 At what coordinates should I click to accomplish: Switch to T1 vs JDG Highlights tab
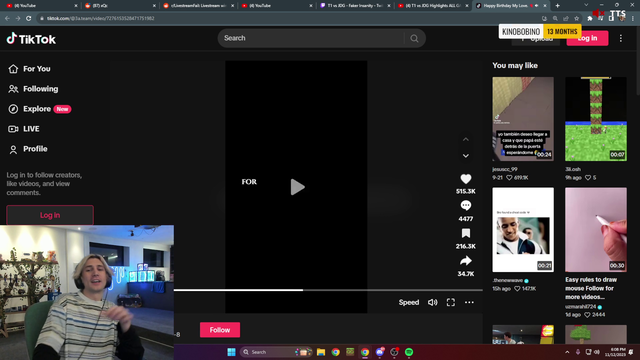click(x=433, y=6)
